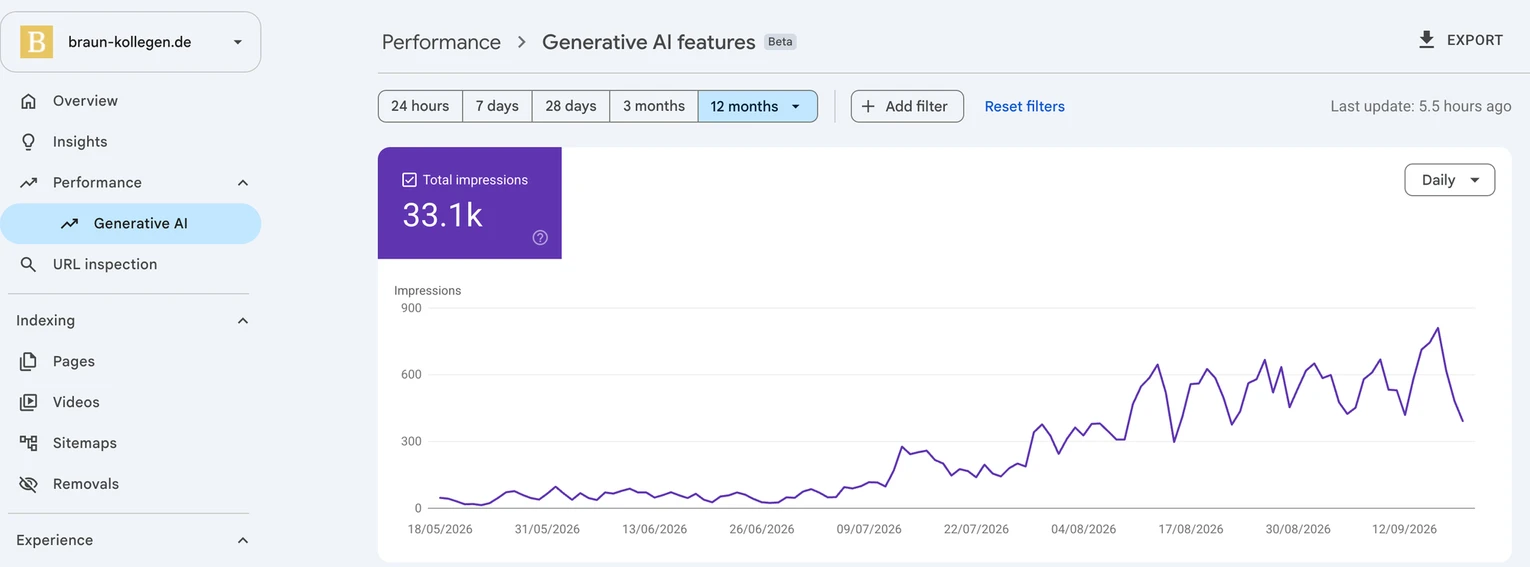Click the Videos play icon
The height and width of the screenshot is (567, 1530).
coord(29,403)
